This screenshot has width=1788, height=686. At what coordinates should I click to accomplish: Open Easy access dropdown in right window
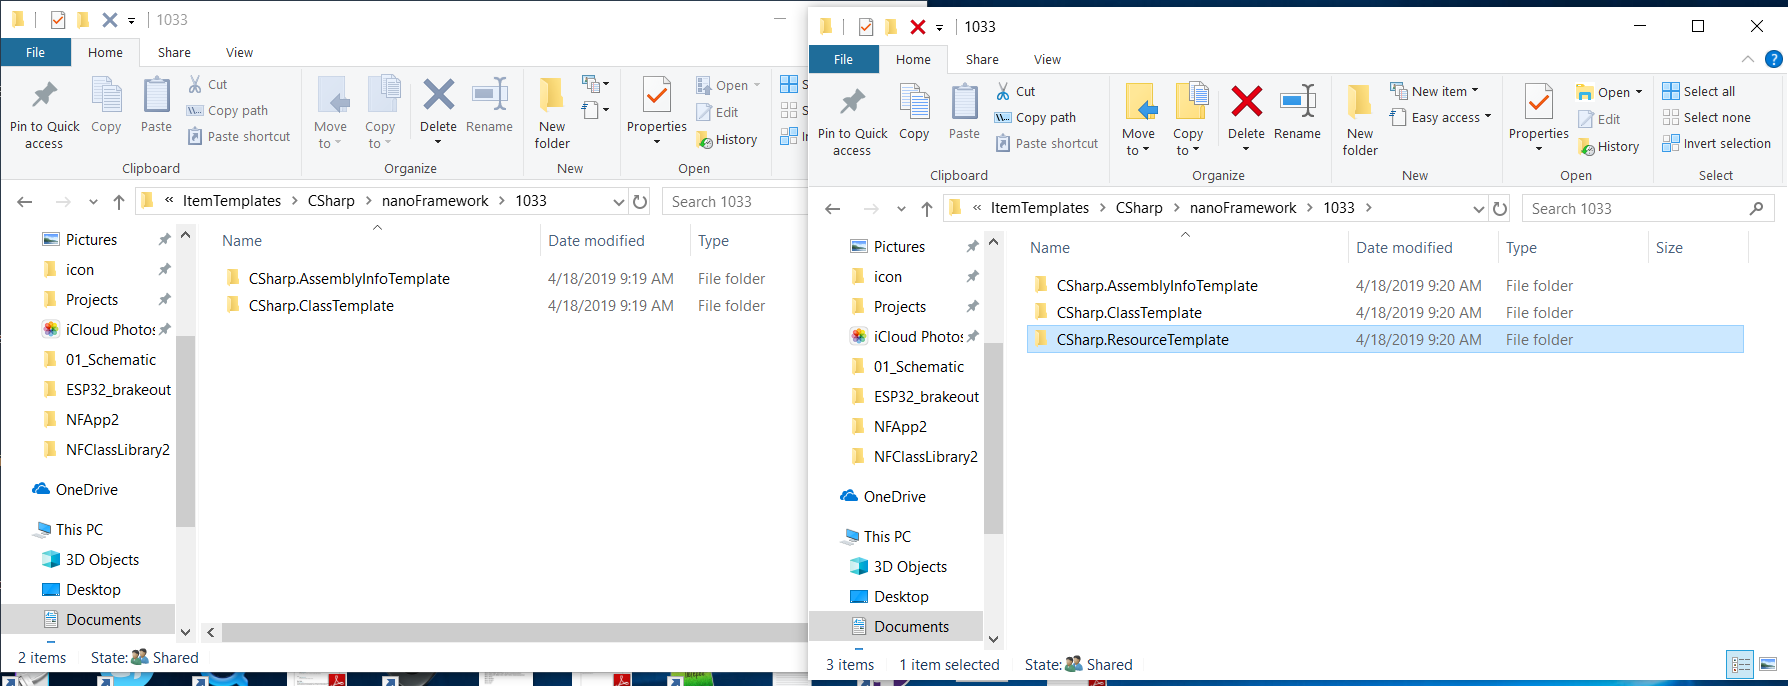click(1441, 117)
